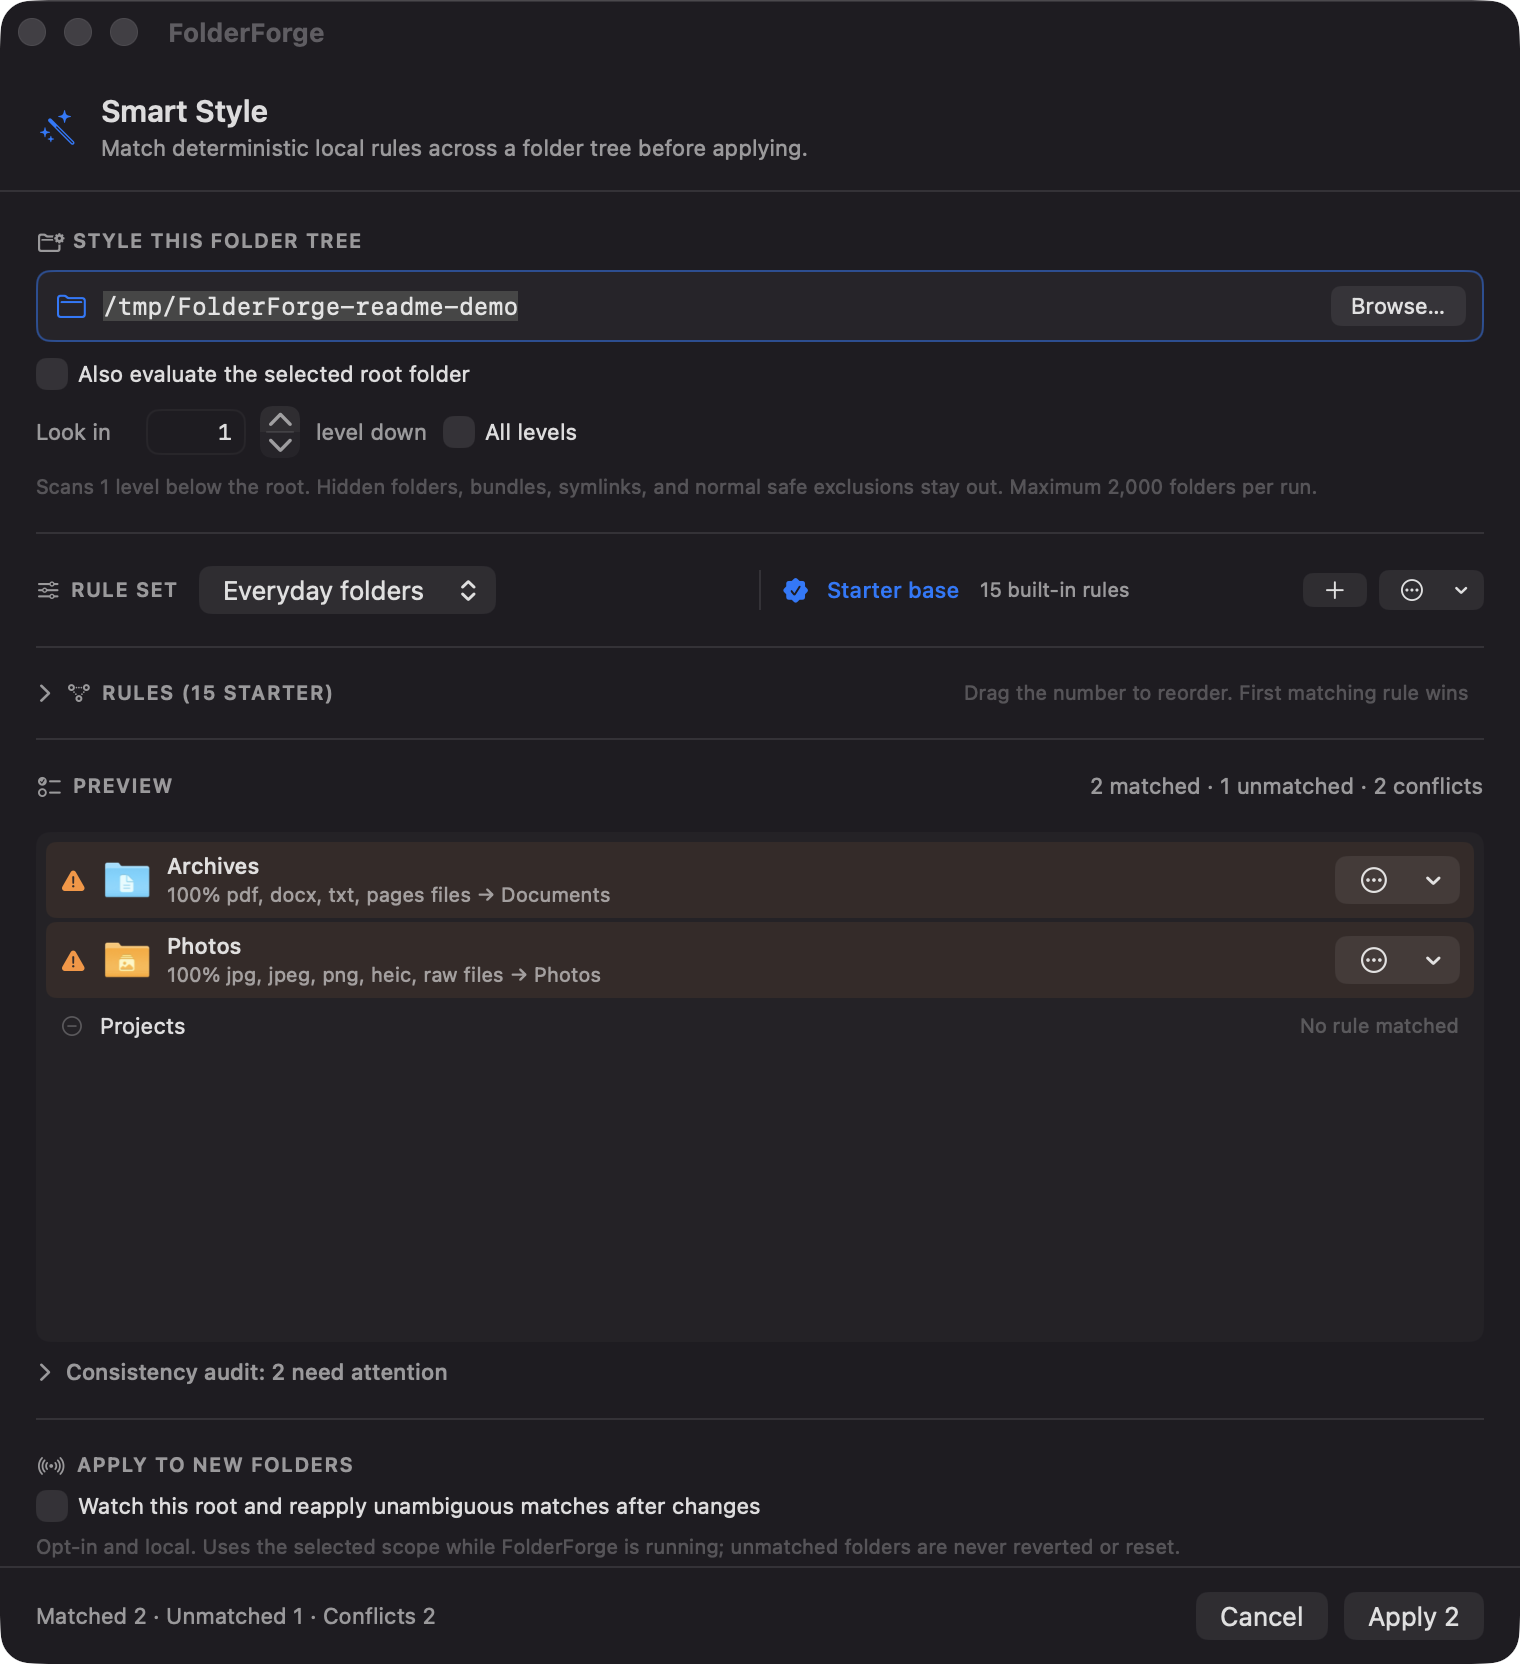The width and height of the screenshot is (1520, 1664).
Task: Open the Everyday folders rule set dropdown
Action: 347,590
